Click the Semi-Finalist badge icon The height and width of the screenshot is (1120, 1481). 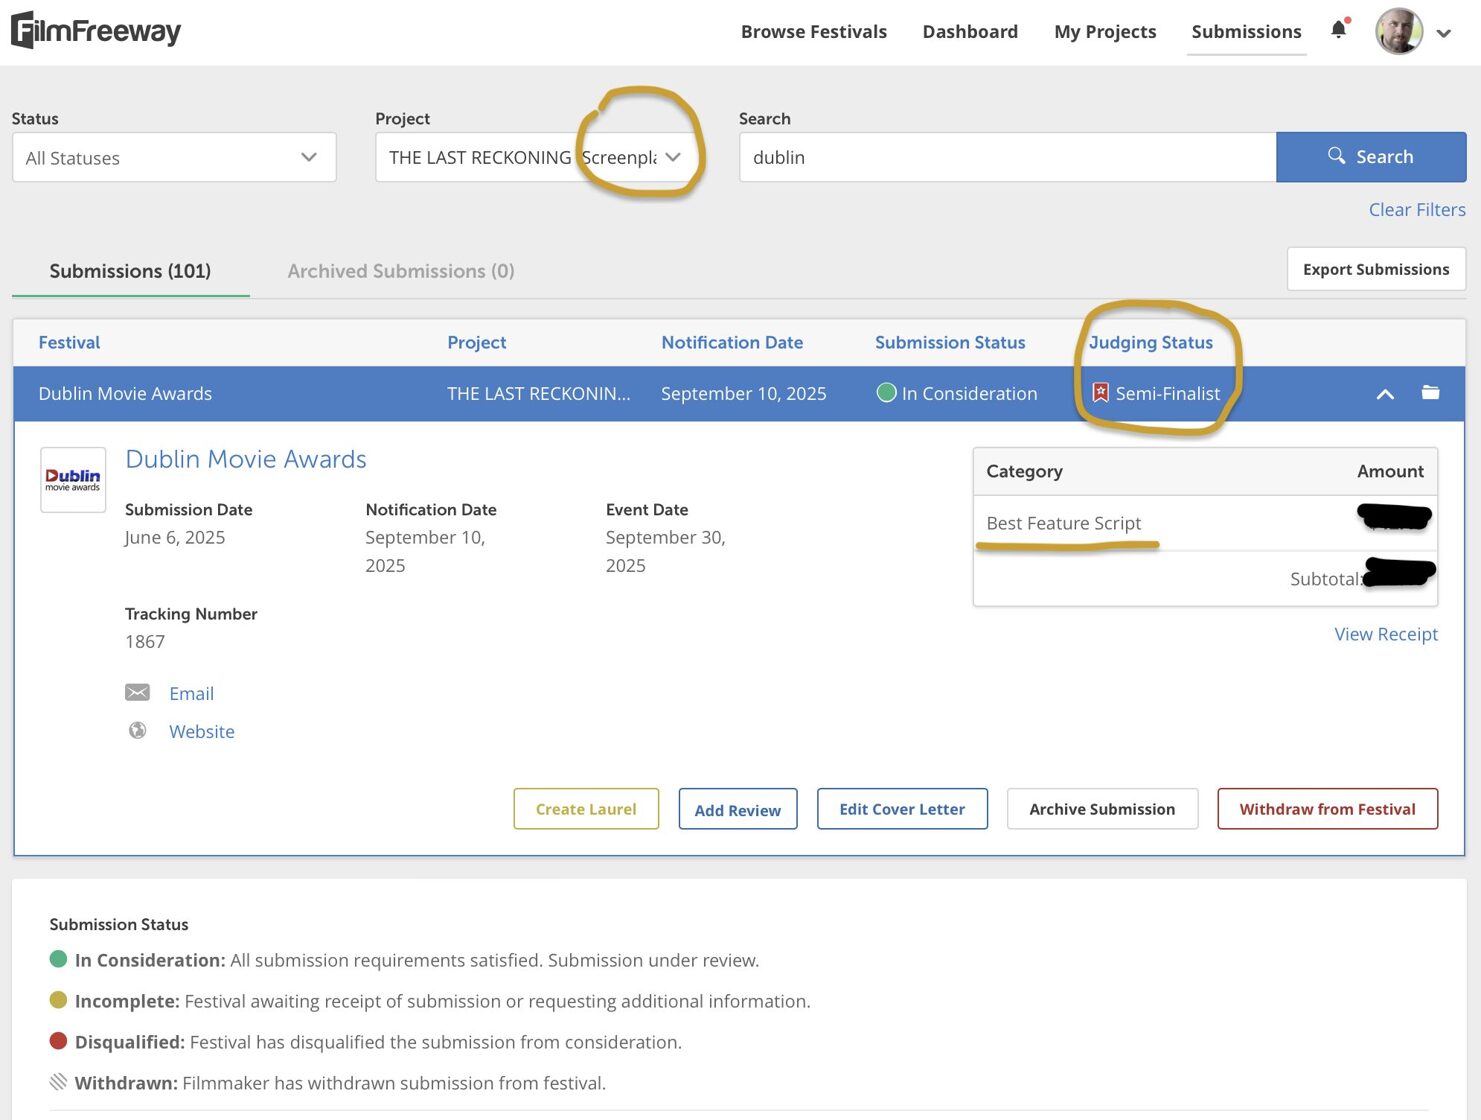tap(1100, 393)
